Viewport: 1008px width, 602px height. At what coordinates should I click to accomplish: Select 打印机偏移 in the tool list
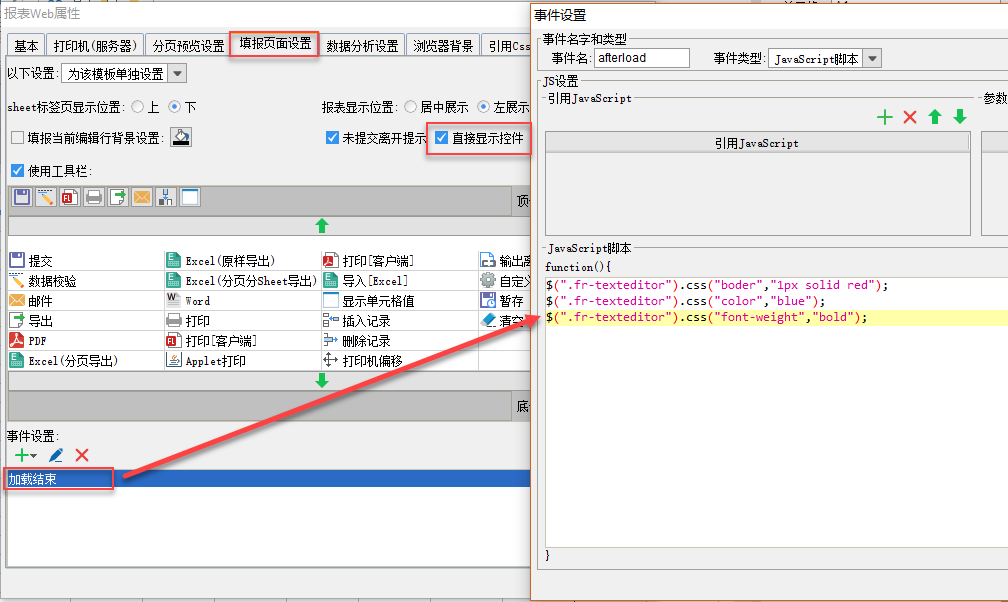(363, 361)
